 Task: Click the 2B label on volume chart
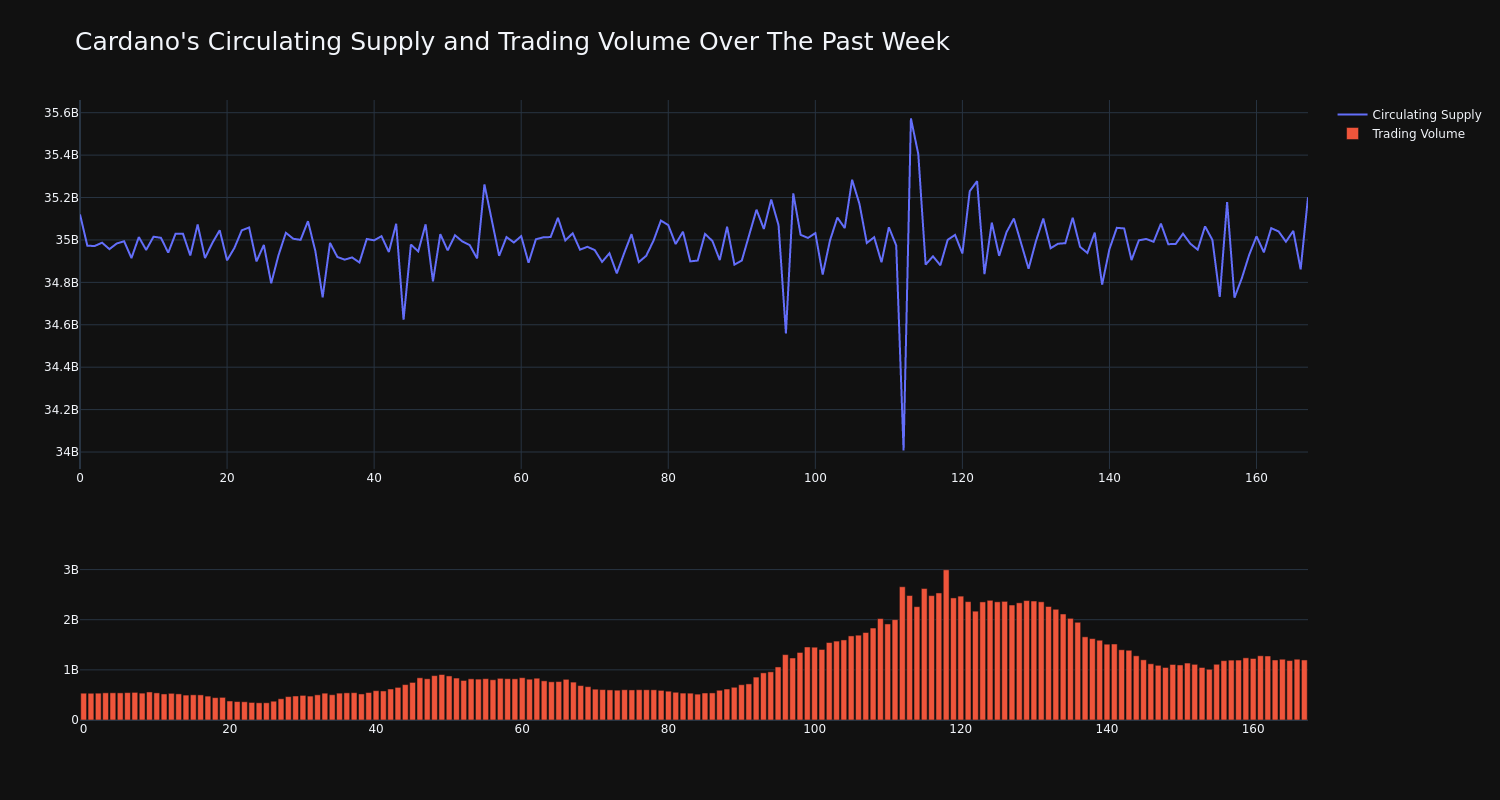71,620
